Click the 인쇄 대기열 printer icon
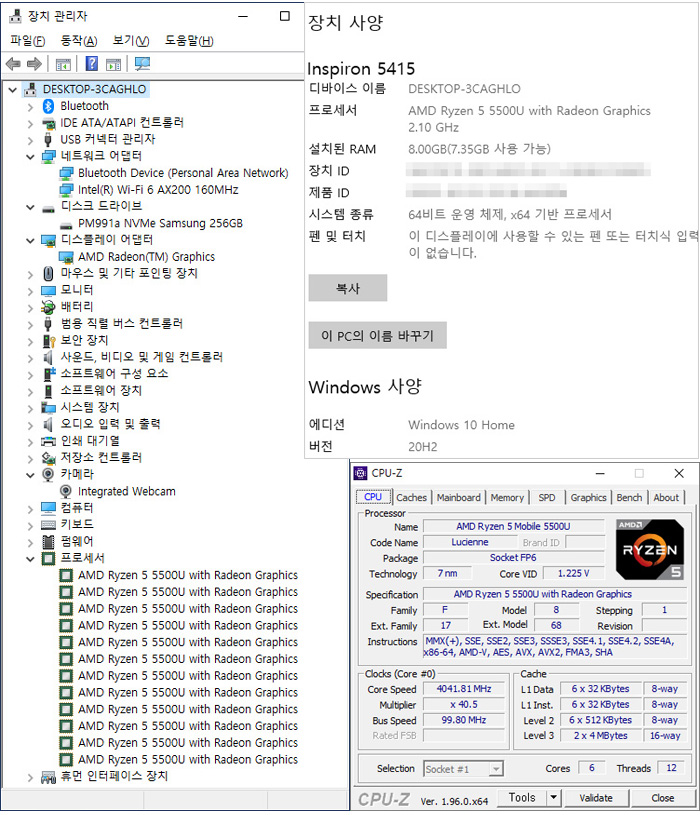The height and width of the screenshot is (815, 700). (x=48, y=441)
